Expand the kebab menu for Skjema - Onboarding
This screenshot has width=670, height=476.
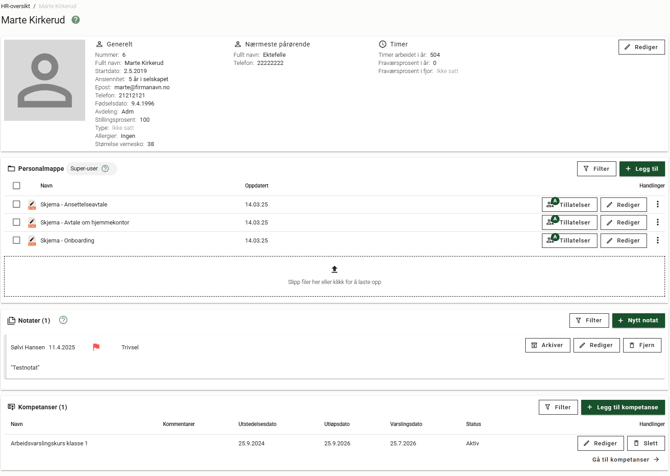pyautogui.click(x=657, y=241)
